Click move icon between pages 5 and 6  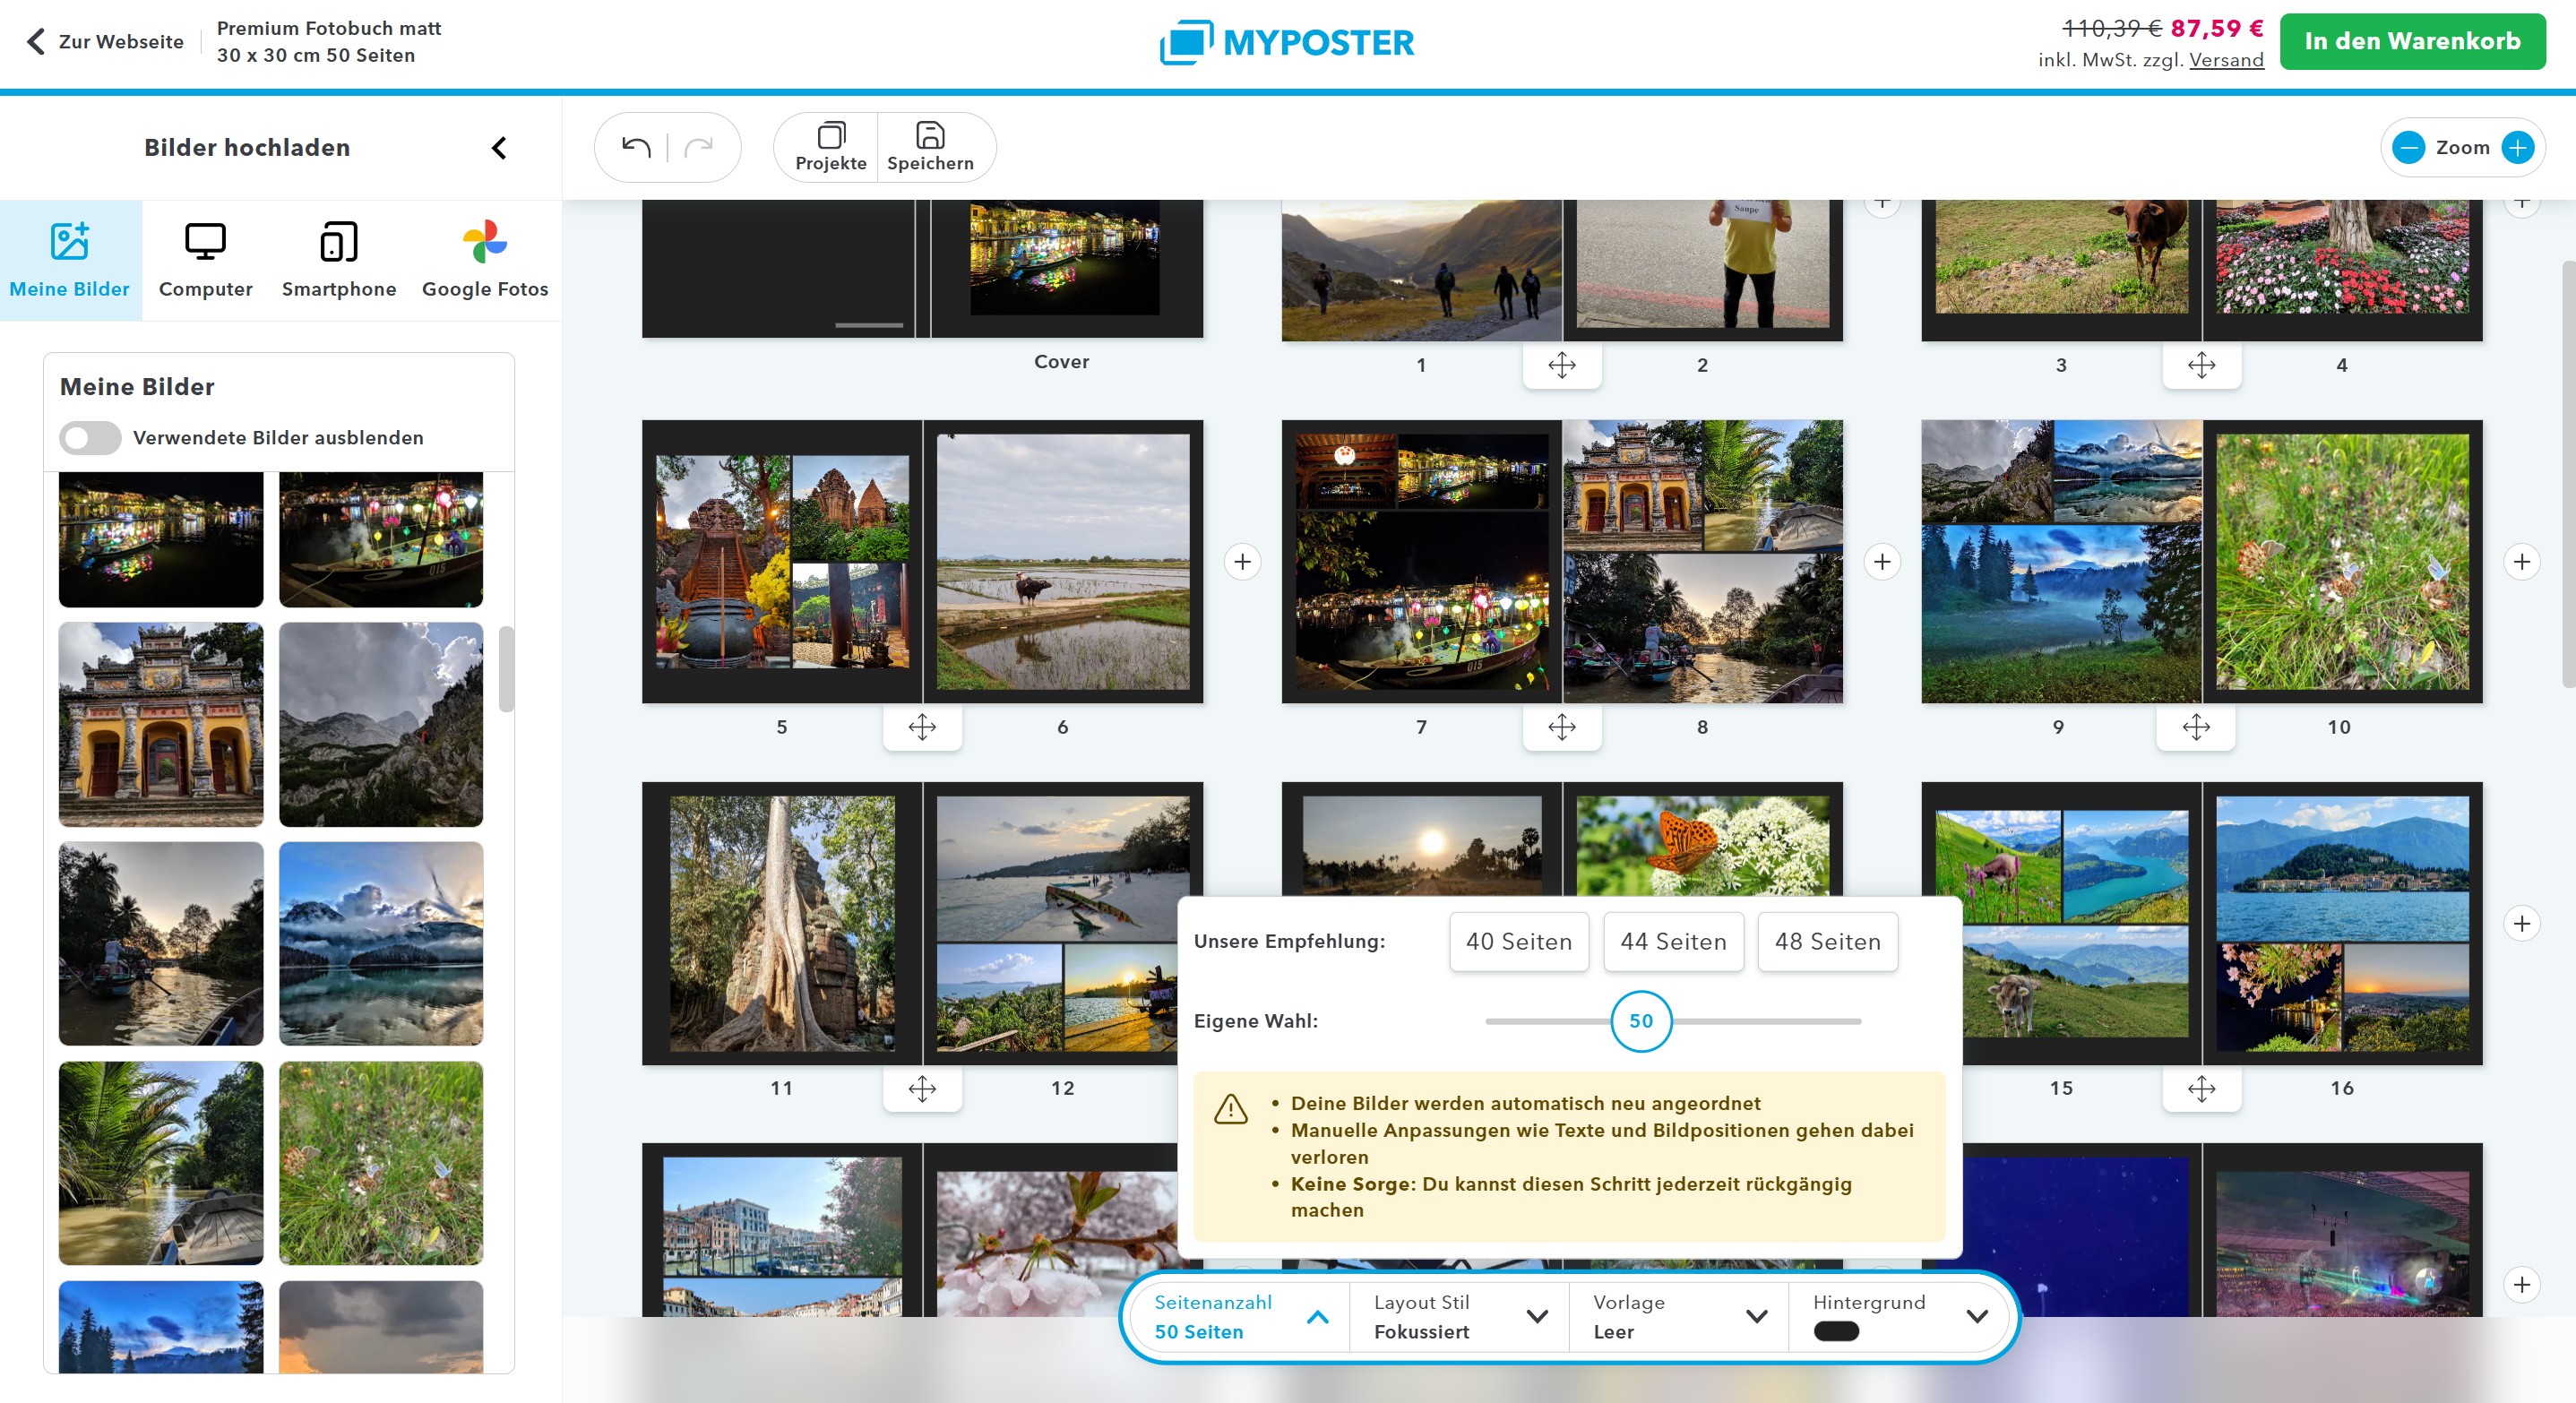(922, 727)
